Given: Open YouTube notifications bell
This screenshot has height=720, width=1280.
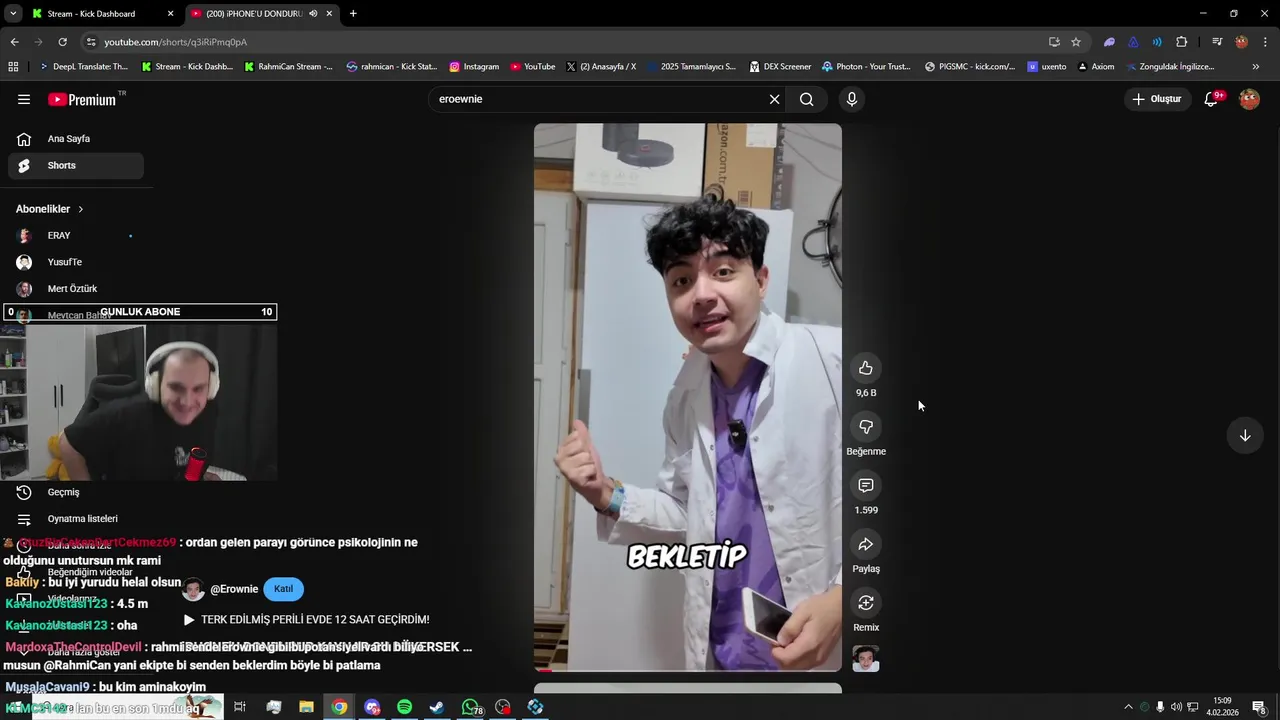Looking at the screenshot, I should coord(1212,99).
